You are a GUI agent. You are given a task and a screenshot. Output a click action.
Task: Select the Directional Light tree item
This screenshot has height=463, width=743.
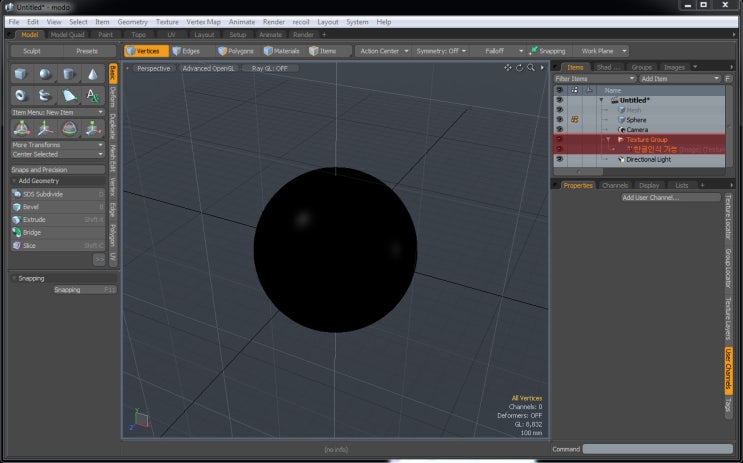tap(648, 159)
